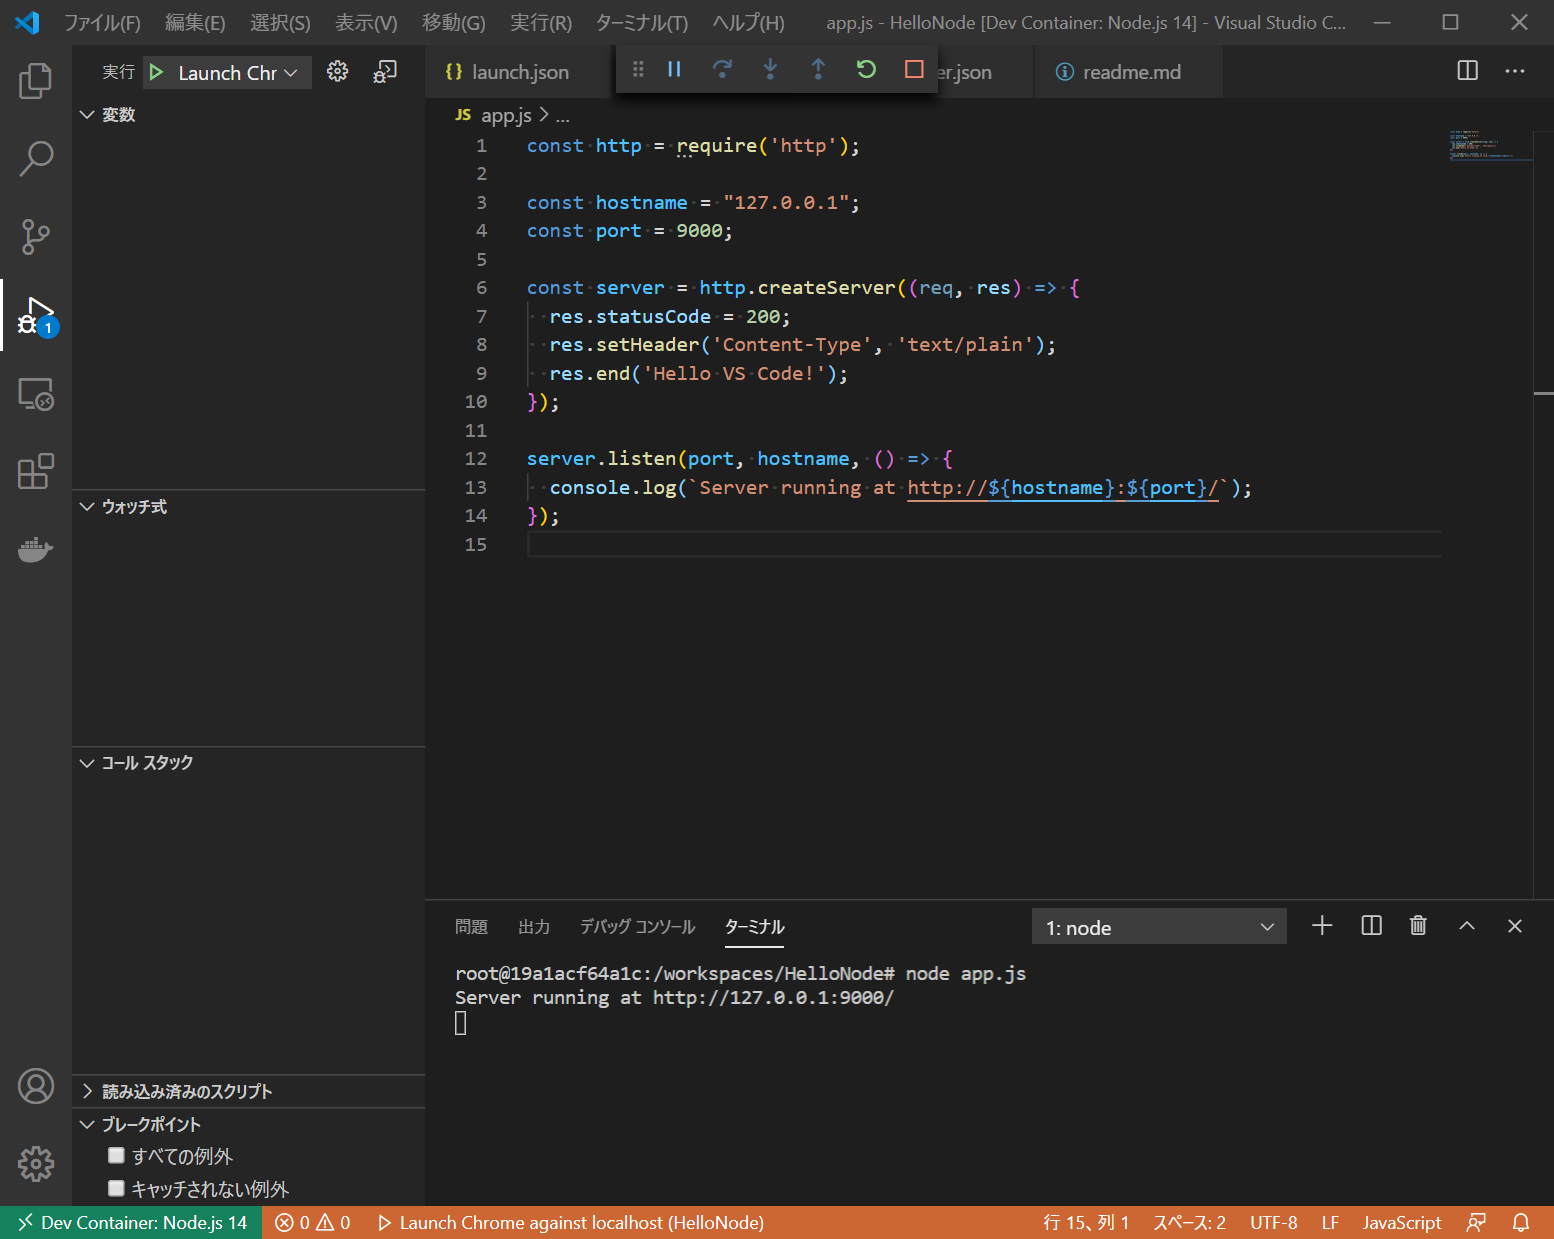This screenshot has height=1239, width=1554.
Task: Open the 実行(R) menu
Action: point(541,22)
